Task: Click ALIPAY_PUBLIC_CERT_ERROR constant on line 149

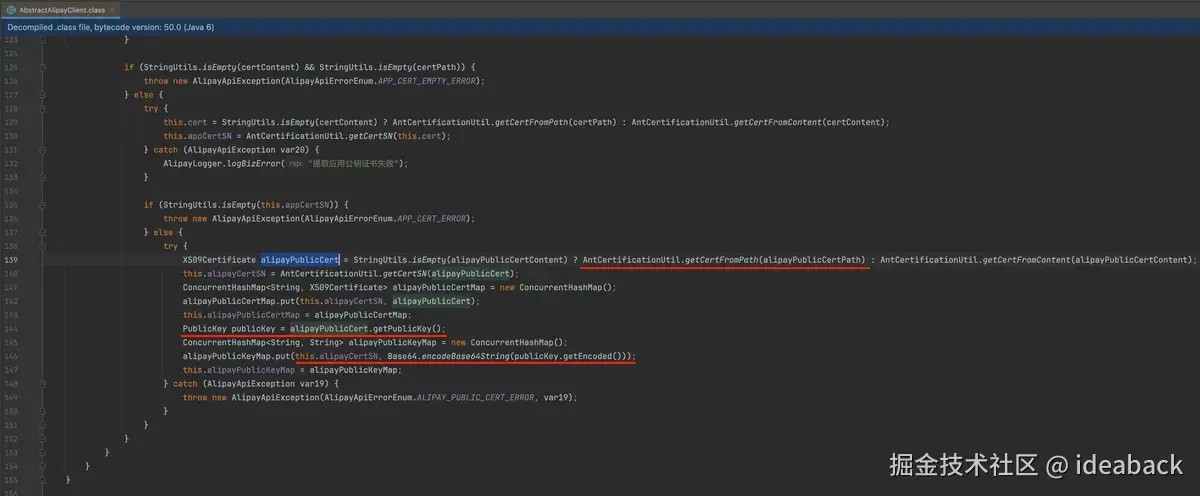Action: [x=472, y=396]
